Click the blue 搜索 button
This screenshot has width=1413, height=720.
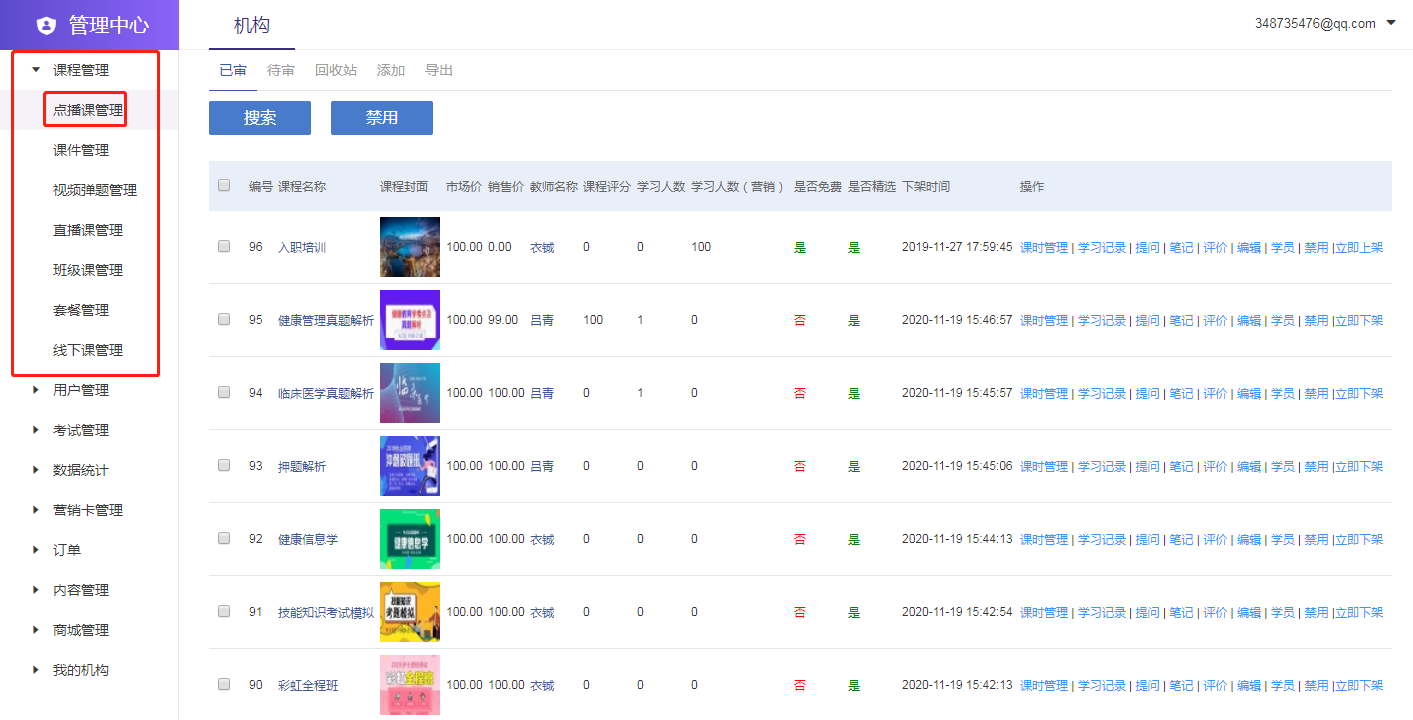(x=260, y=118)
